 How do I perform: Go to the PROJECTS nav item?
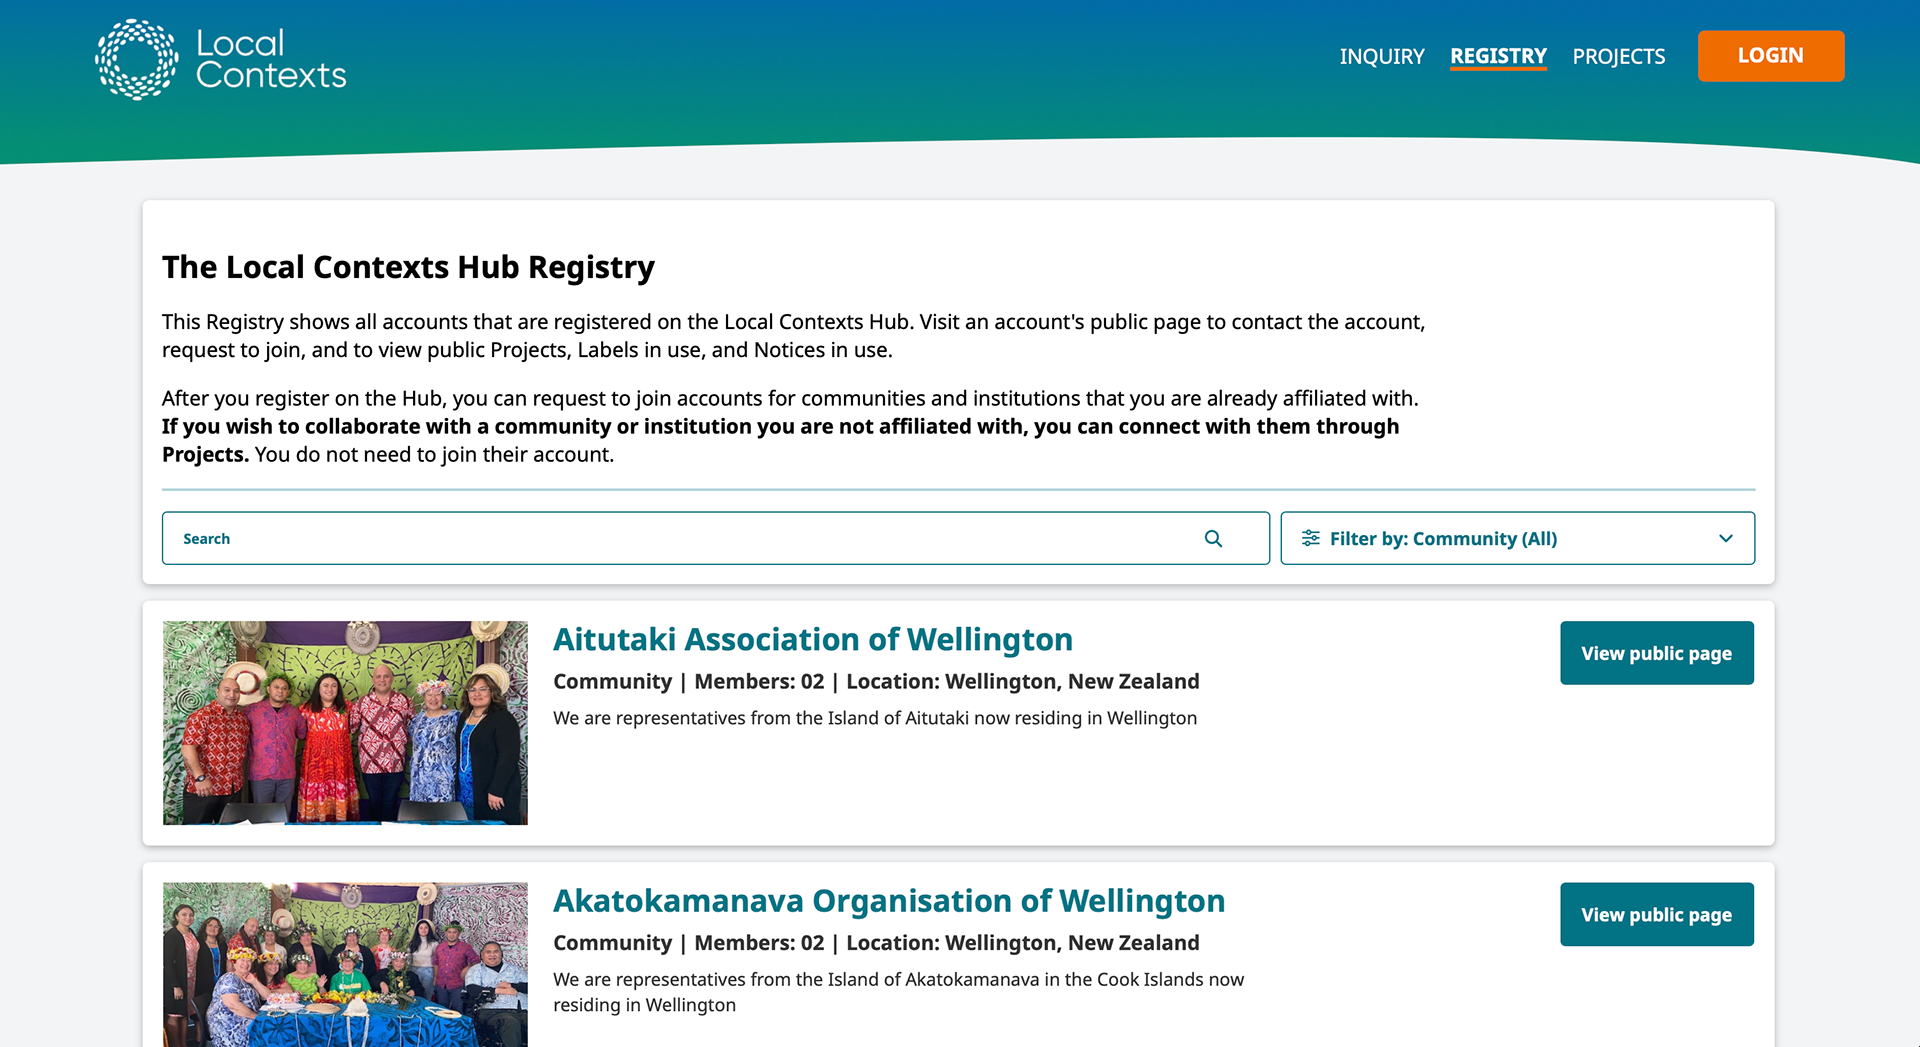coord(1618,57)
